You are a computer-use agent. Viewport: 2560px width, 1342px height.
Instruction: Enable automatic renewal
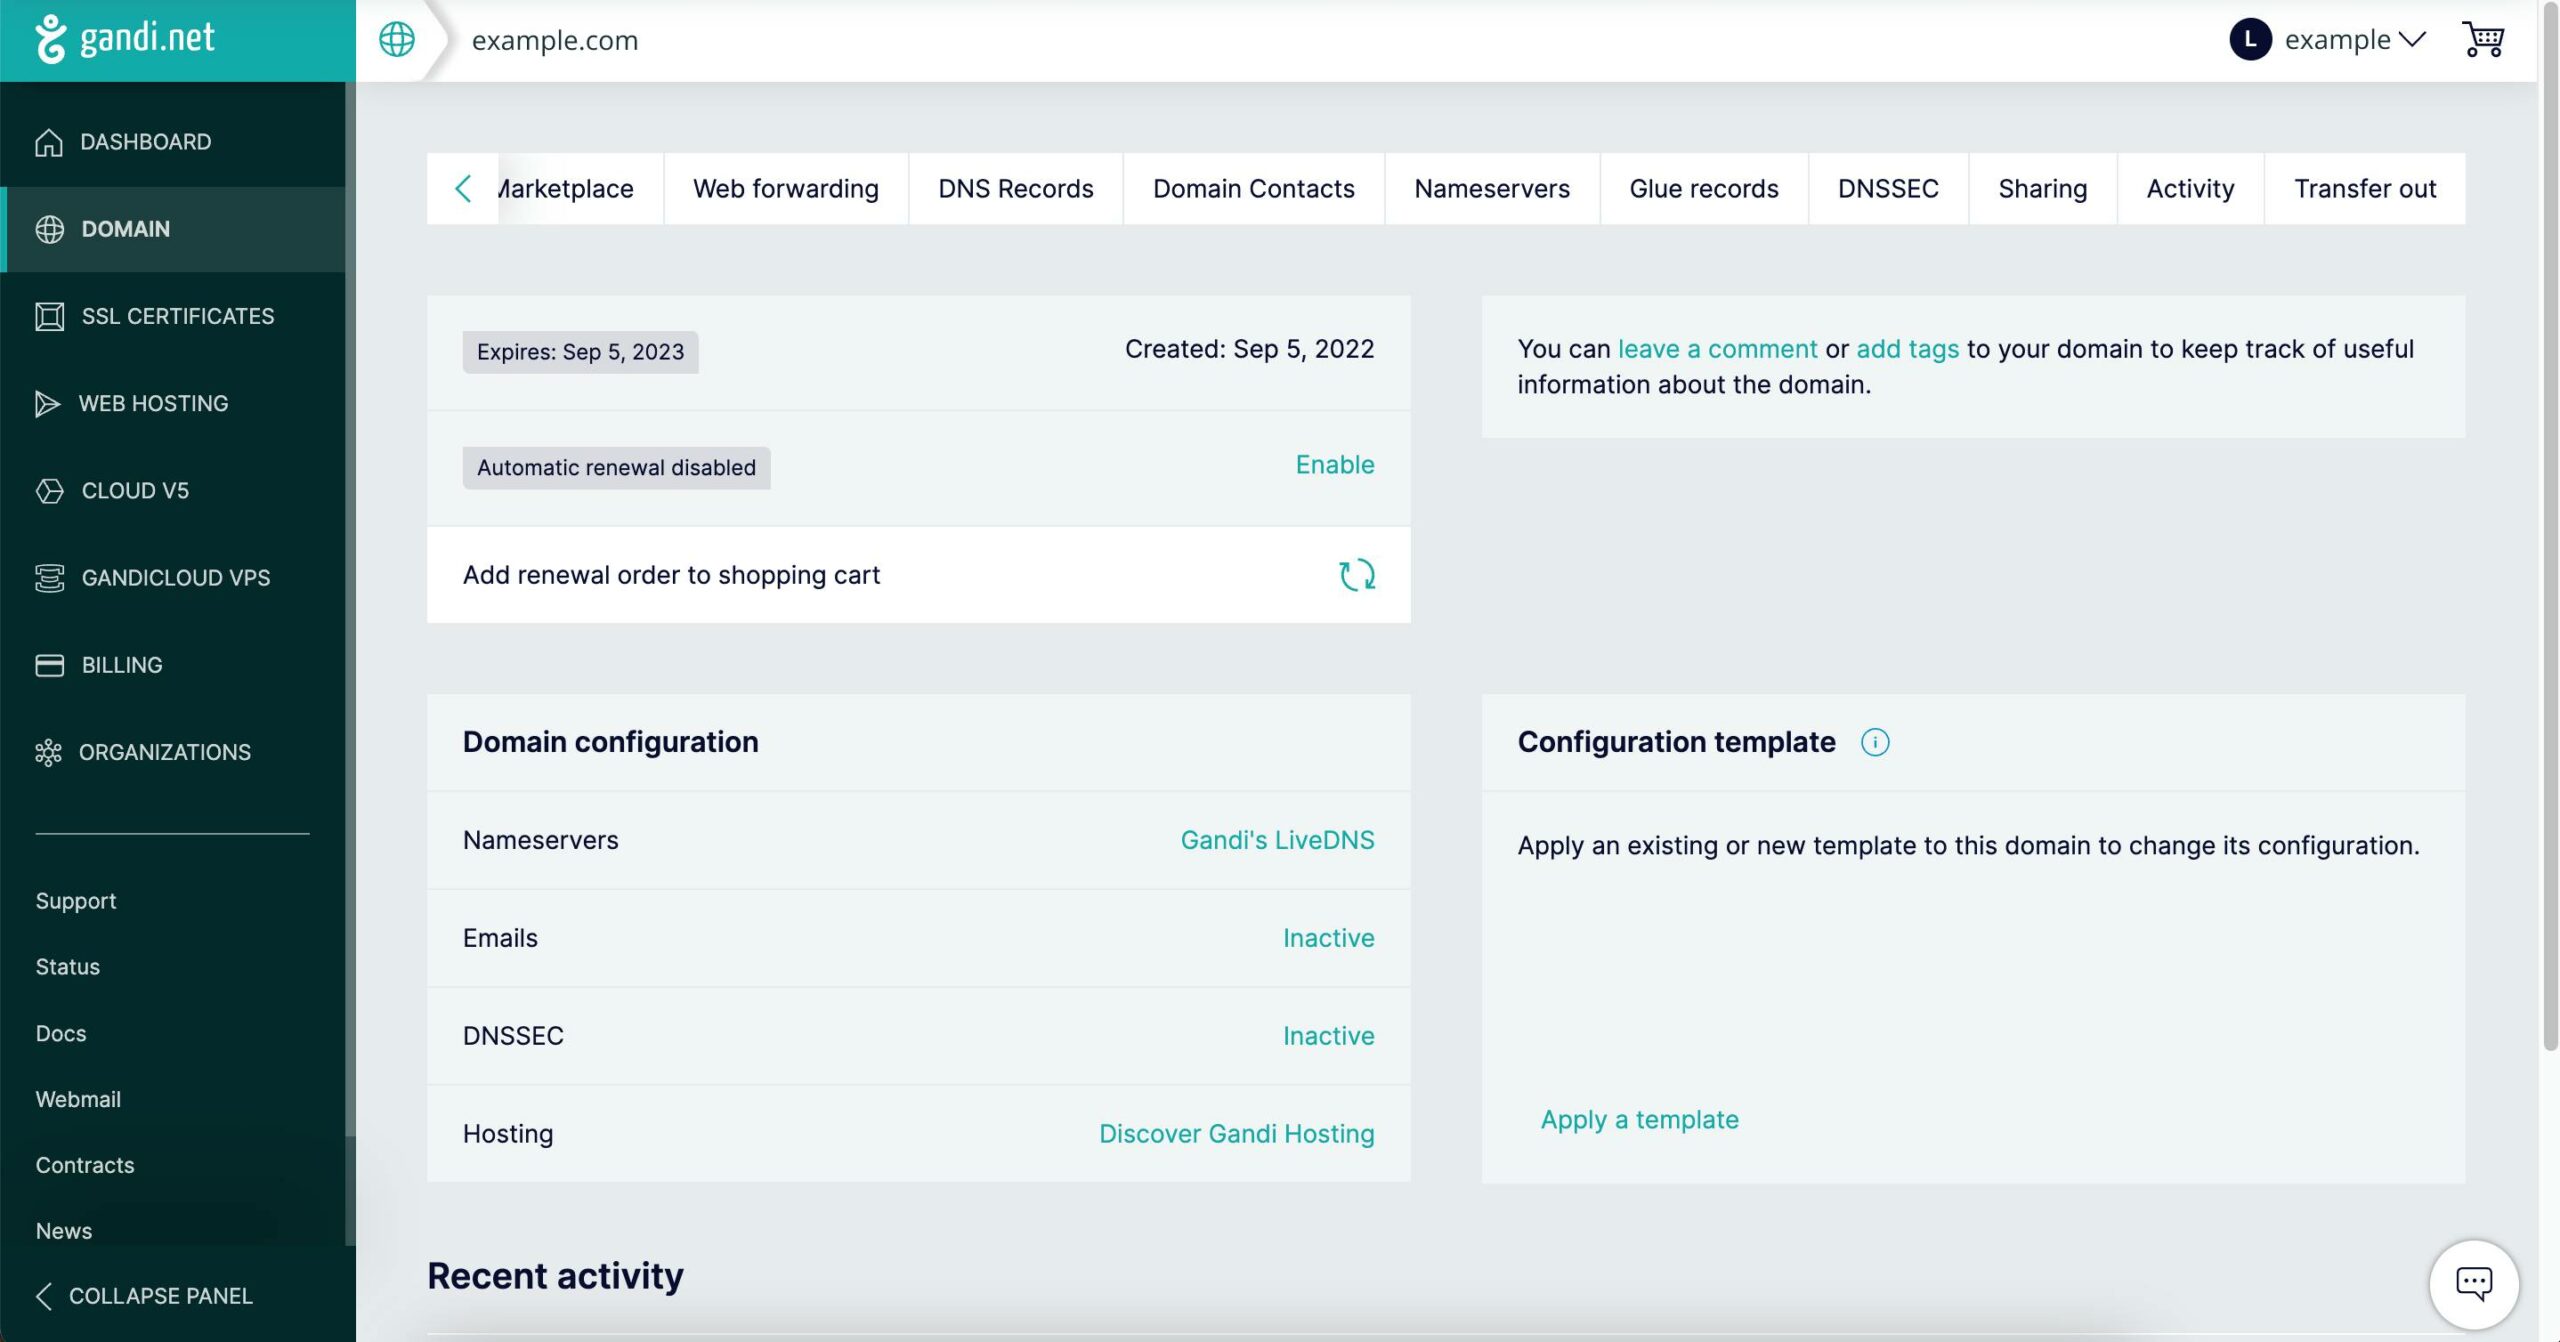coord(1335,465)
